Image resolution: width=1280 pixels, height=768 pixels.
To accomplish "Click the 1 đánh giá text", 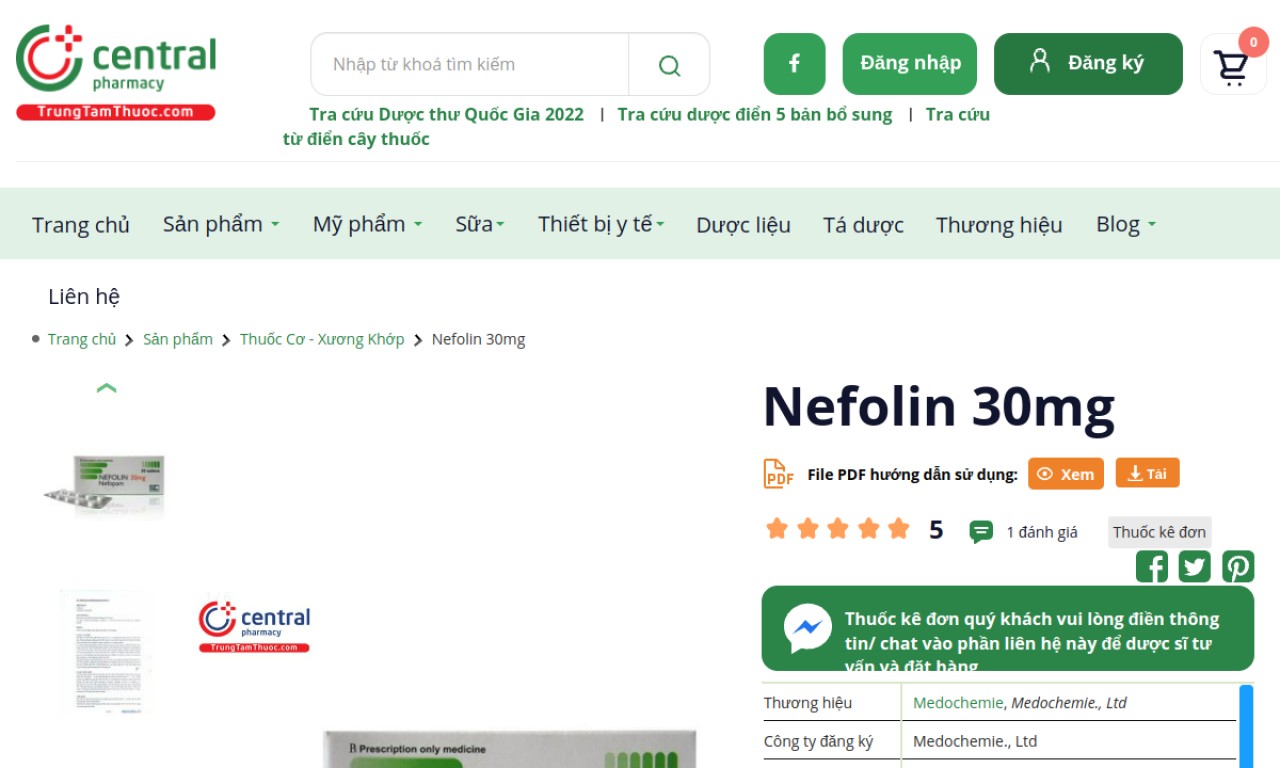I will (1042, 532).
